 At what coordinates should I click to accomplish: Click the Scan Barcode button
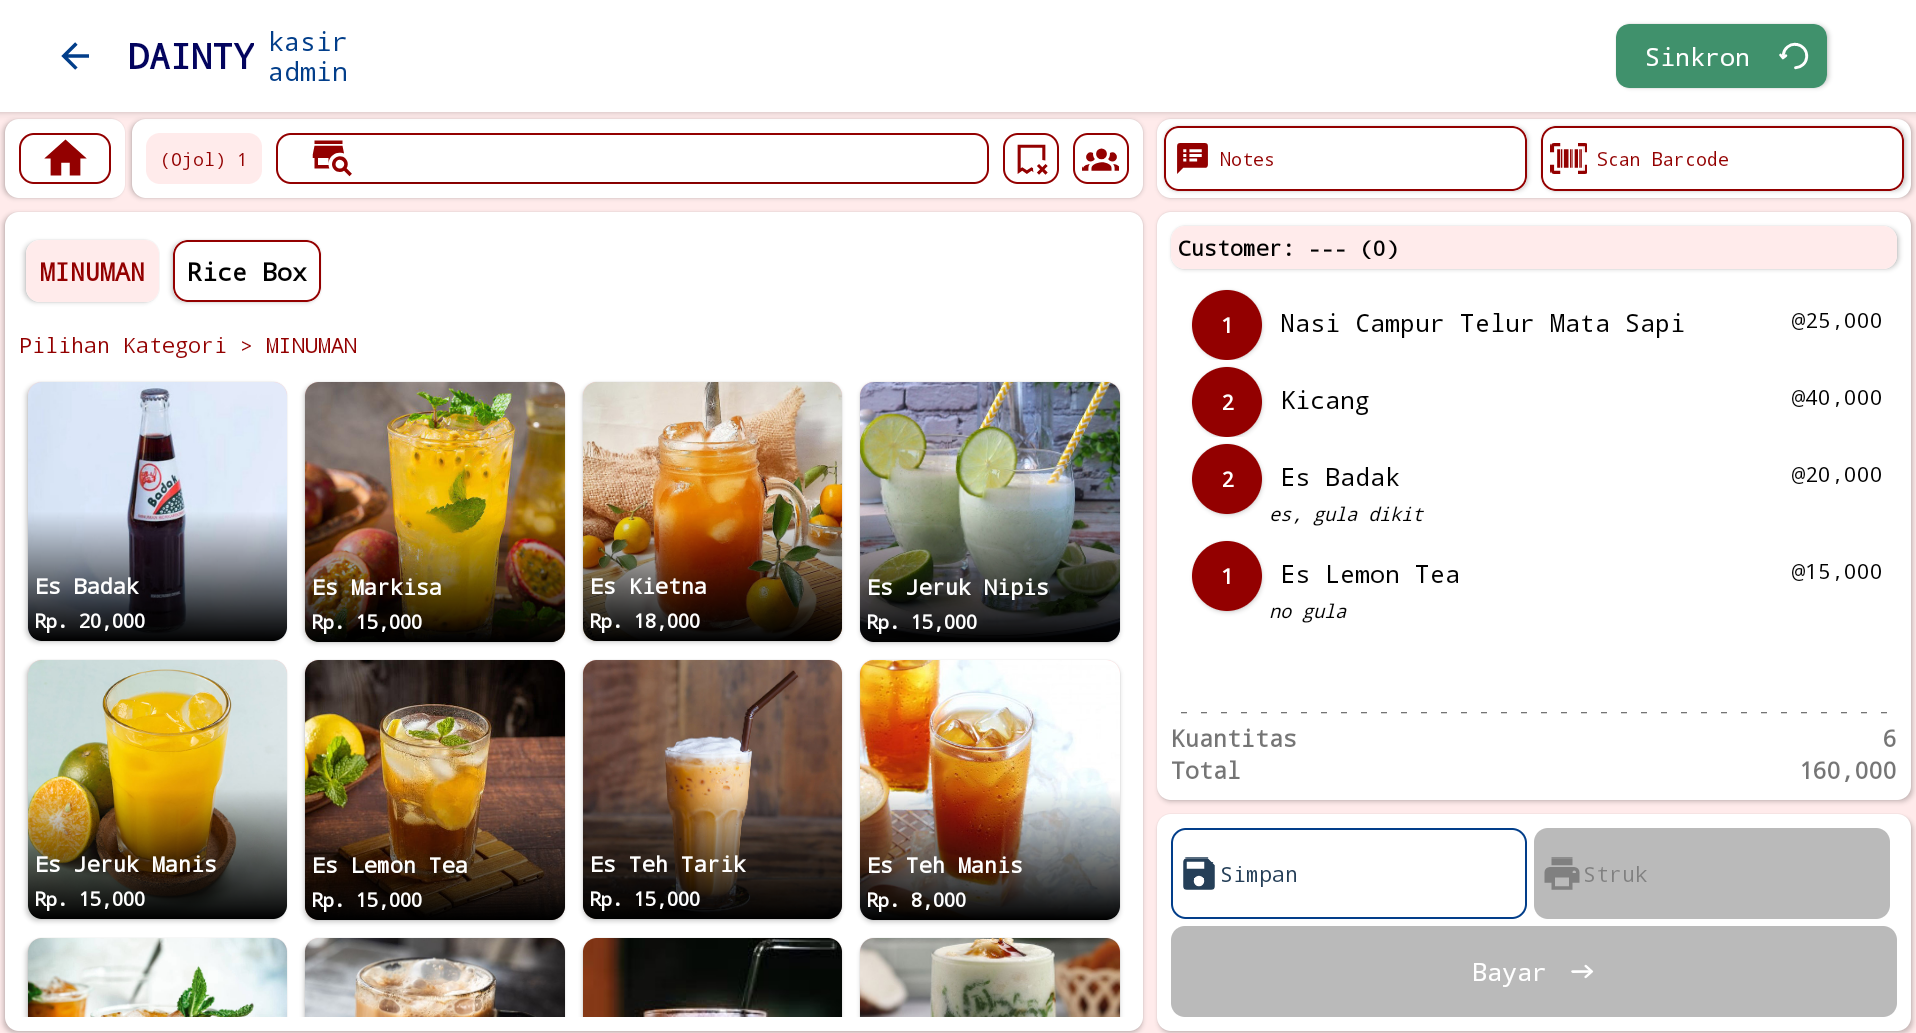[1722, 158]
